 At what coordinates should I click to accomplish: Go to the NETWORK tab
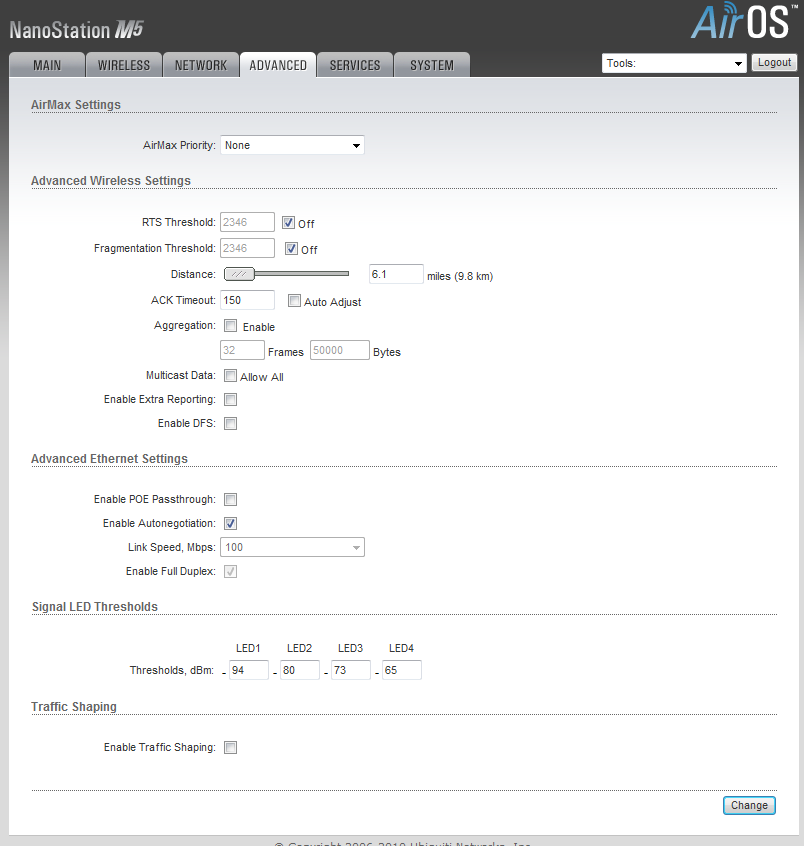click(201, 65)
